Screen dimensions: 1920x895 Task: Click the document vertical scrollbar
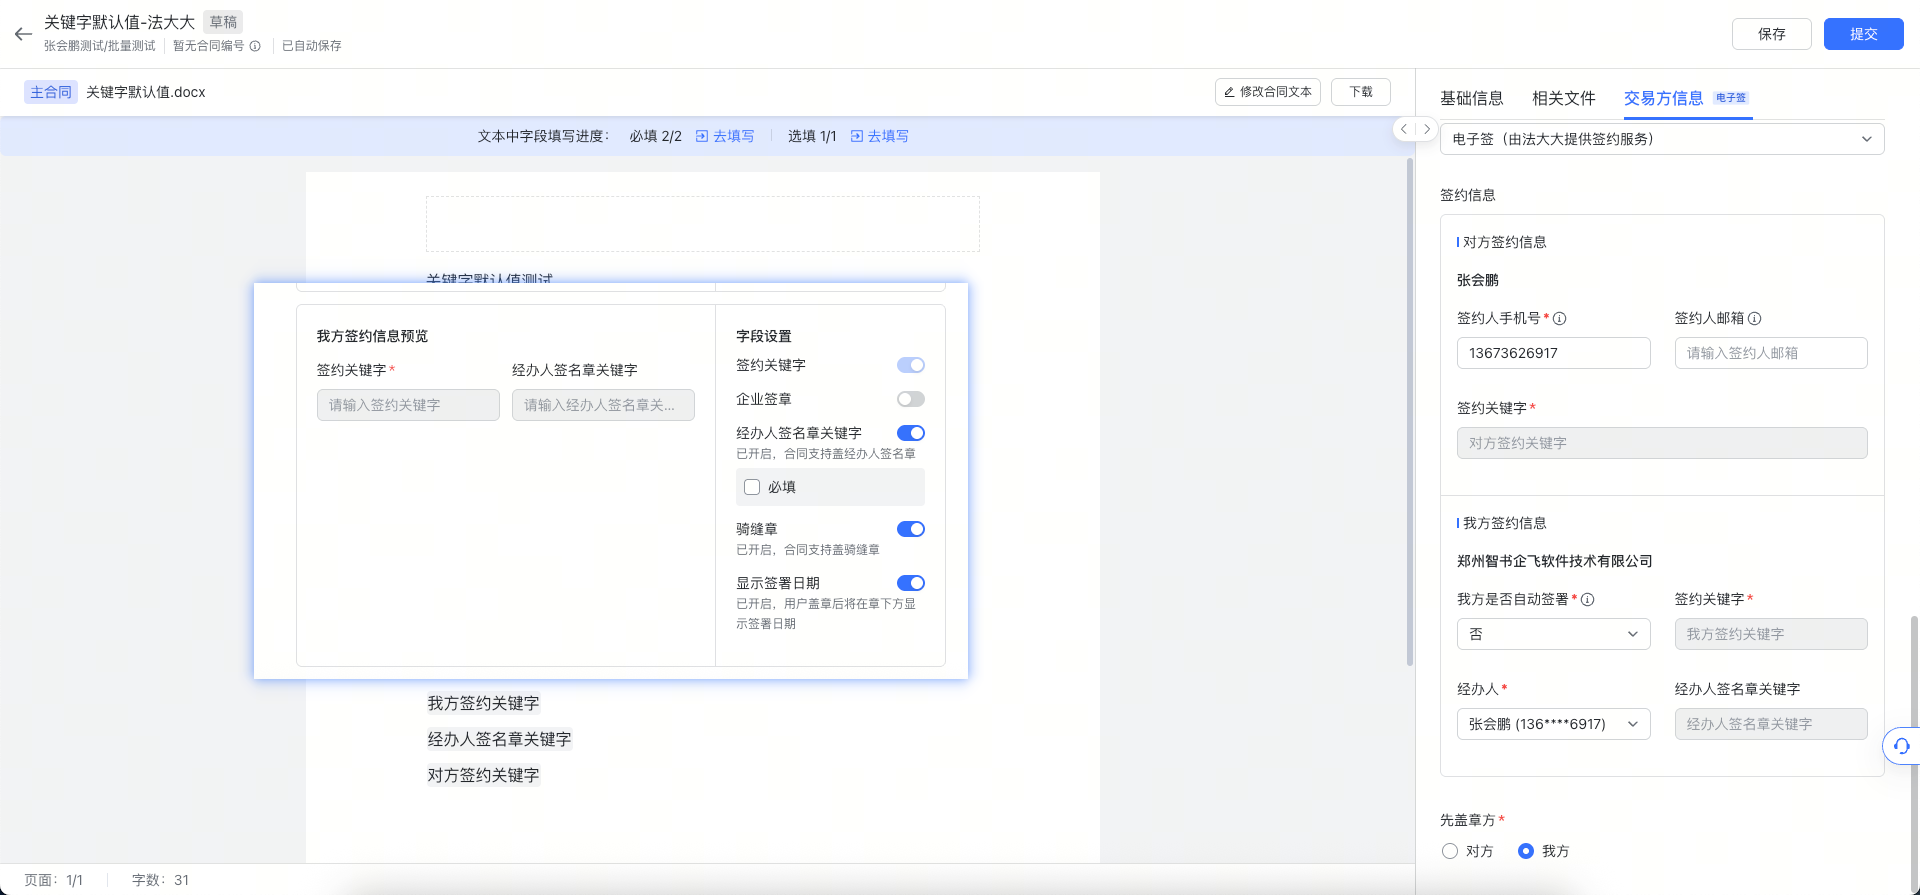point(1410,410)
